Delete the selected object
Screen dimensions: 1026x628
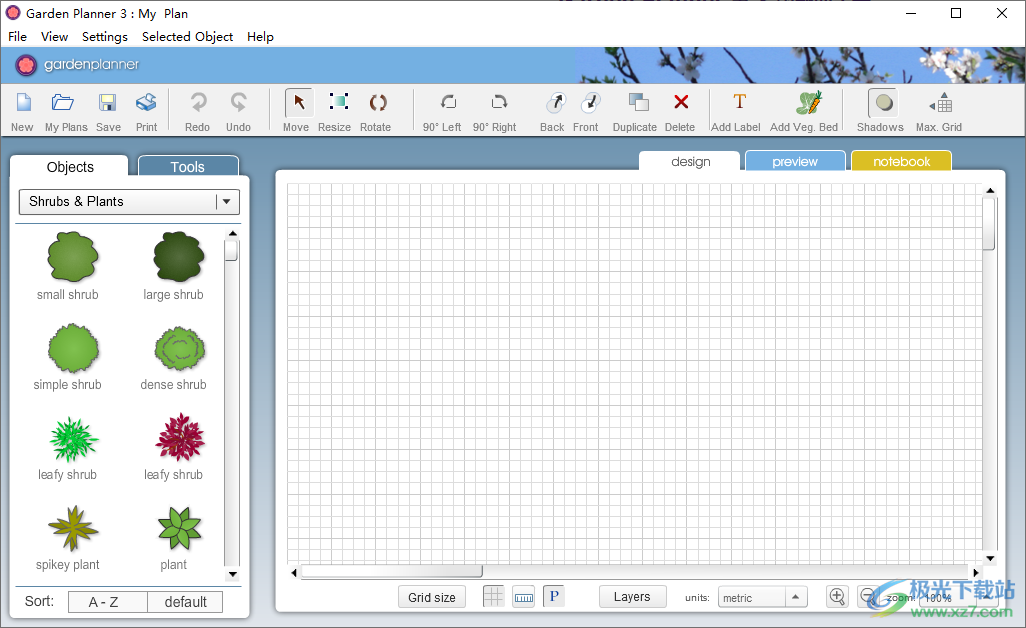pyautogui.click(x=681, y=102)
